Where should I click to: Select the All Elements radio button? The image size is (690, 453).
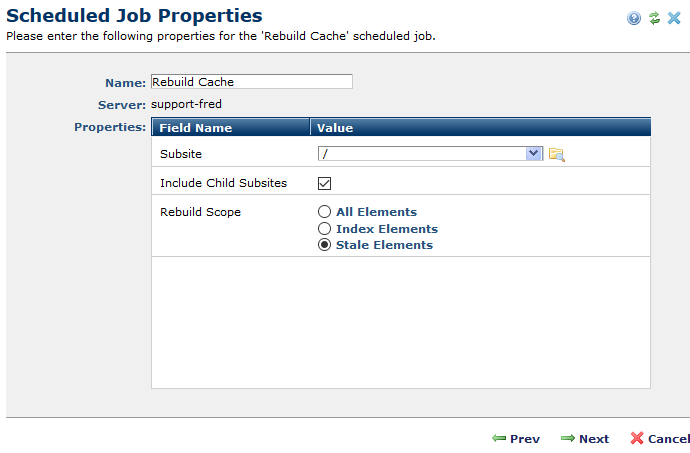click(x=324, y=212)
